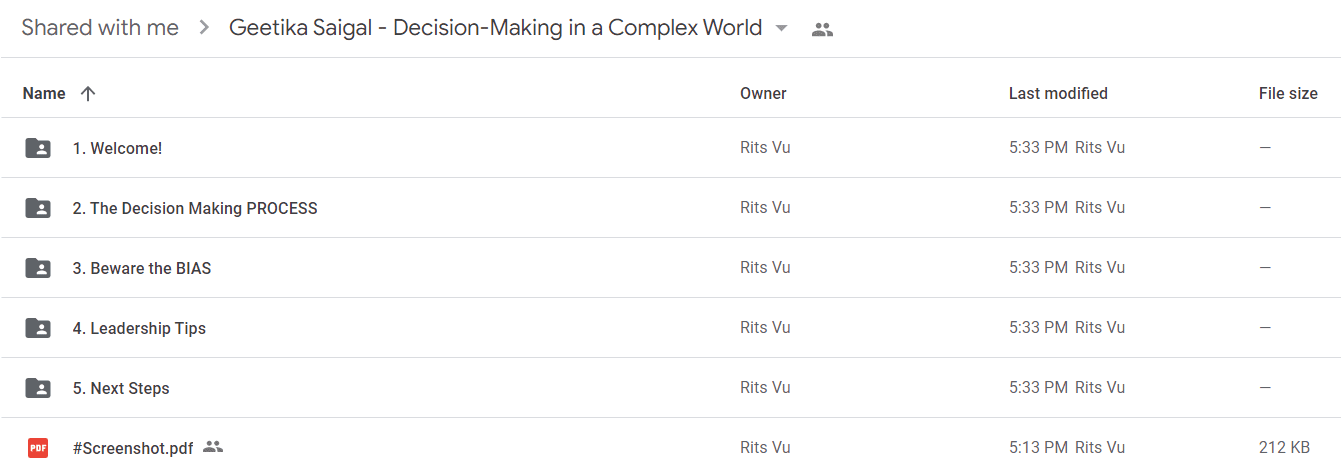Click the File size column header
This screenshot has height=470, width=1341.
point(1288,93)
